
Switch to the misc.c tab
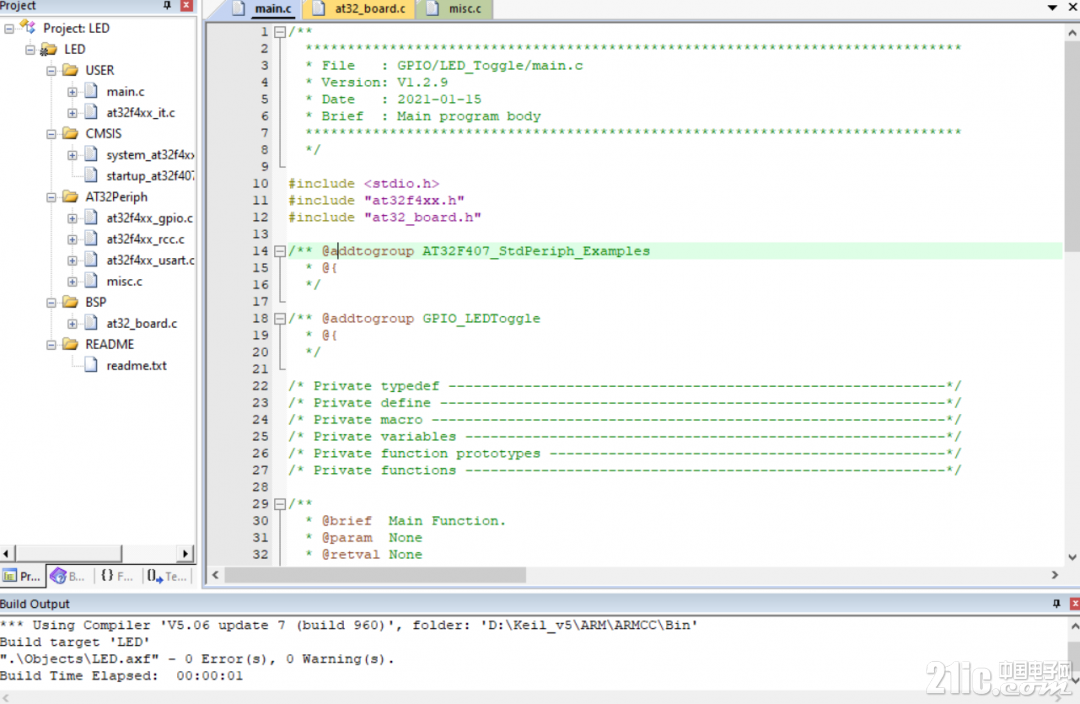click(x=455, y=9)
